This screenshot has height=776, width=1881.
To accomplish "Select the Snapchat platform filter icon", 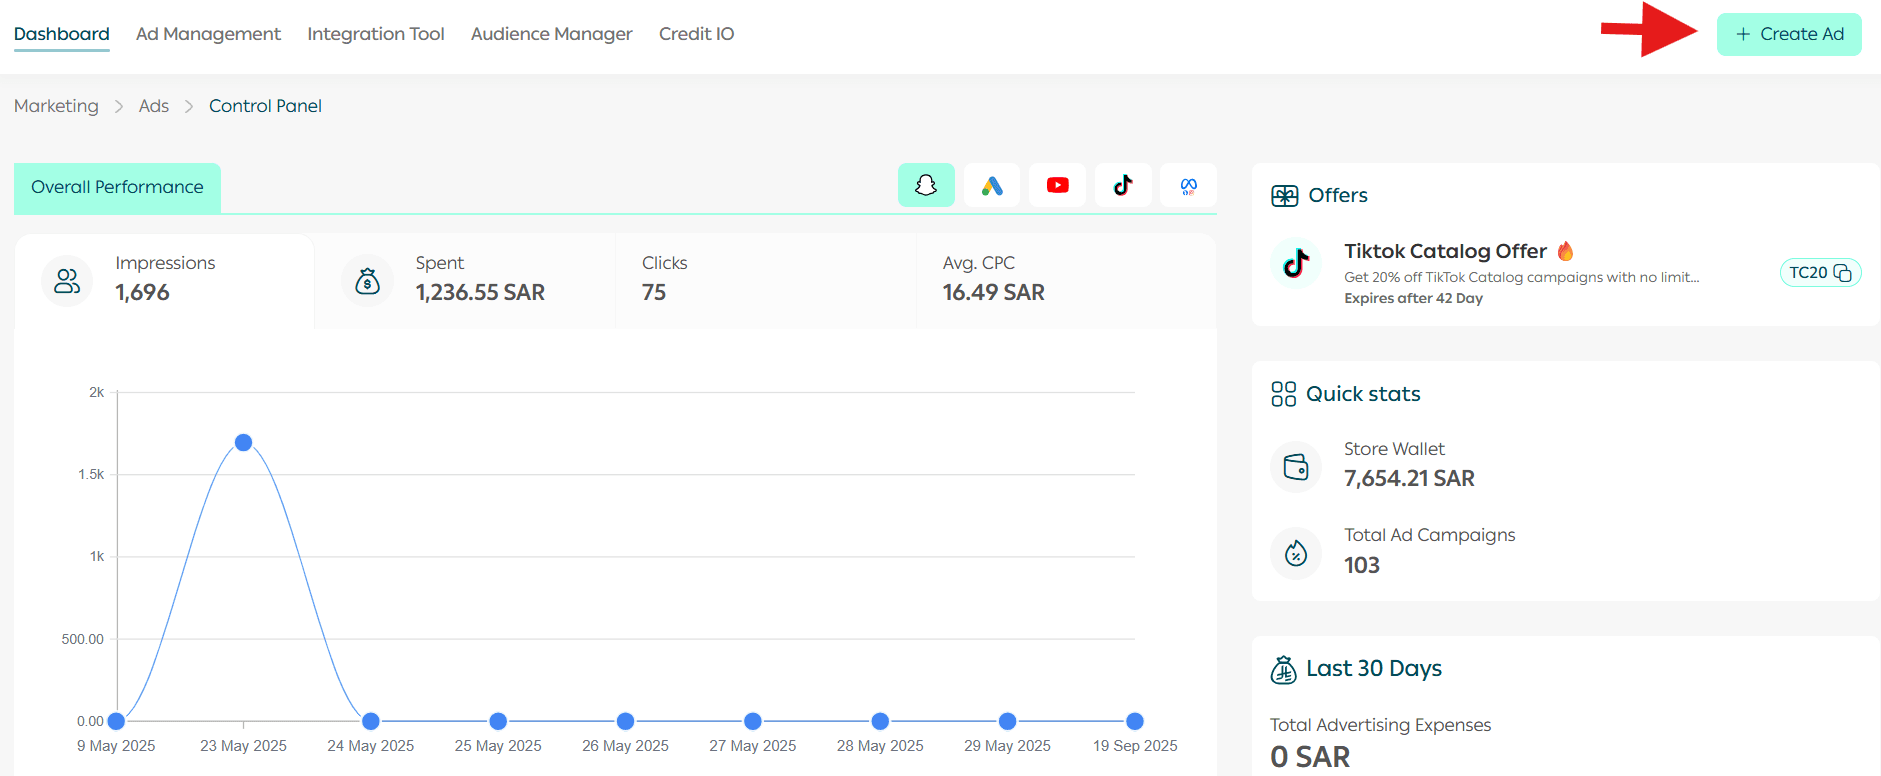I will click(x=926, y=185).
